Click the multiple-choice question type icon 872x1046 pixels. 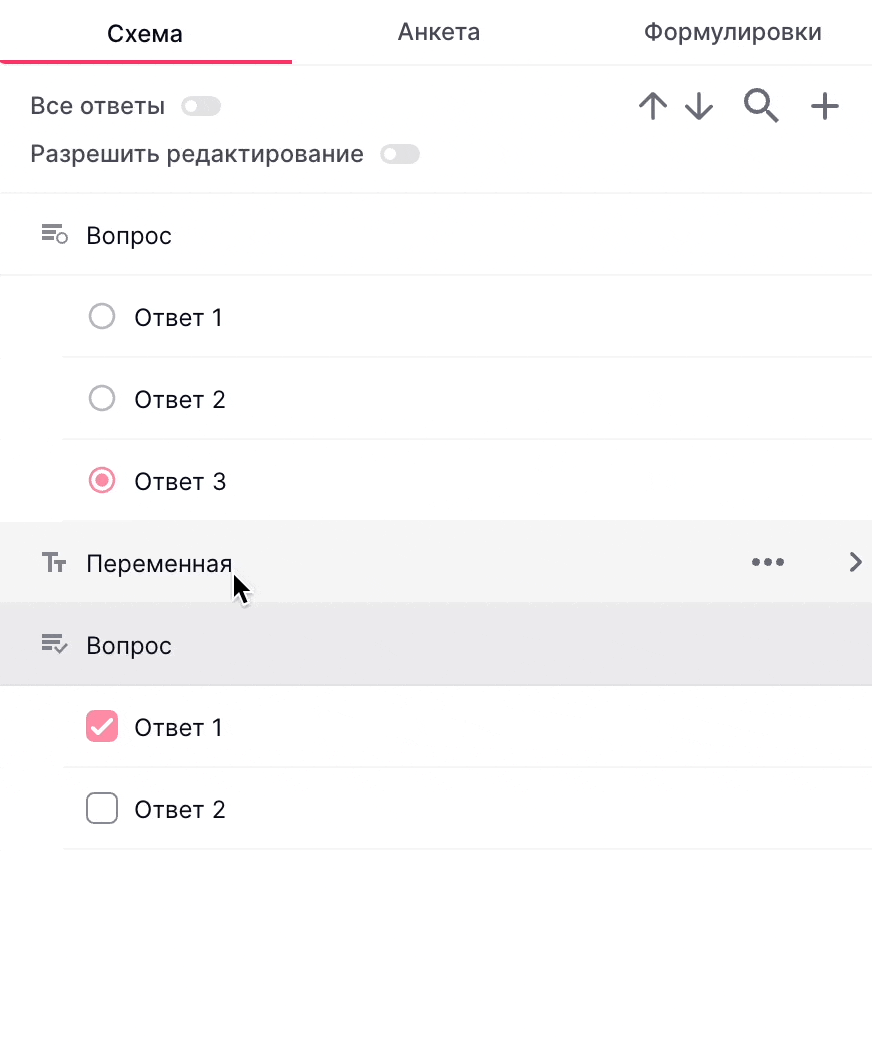54,645
